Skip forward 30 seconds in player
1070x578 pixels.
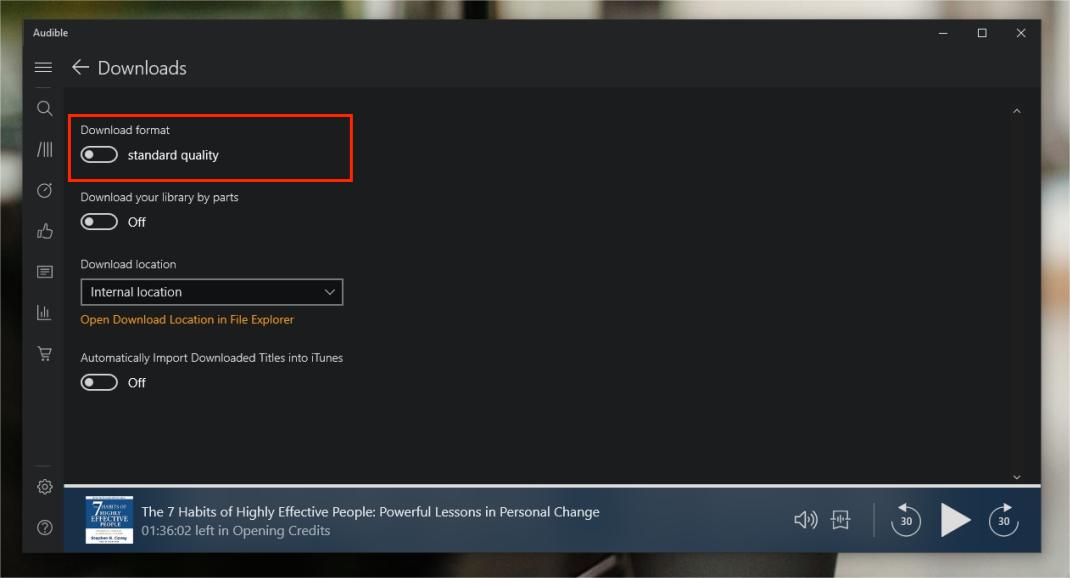point(1004,520)
